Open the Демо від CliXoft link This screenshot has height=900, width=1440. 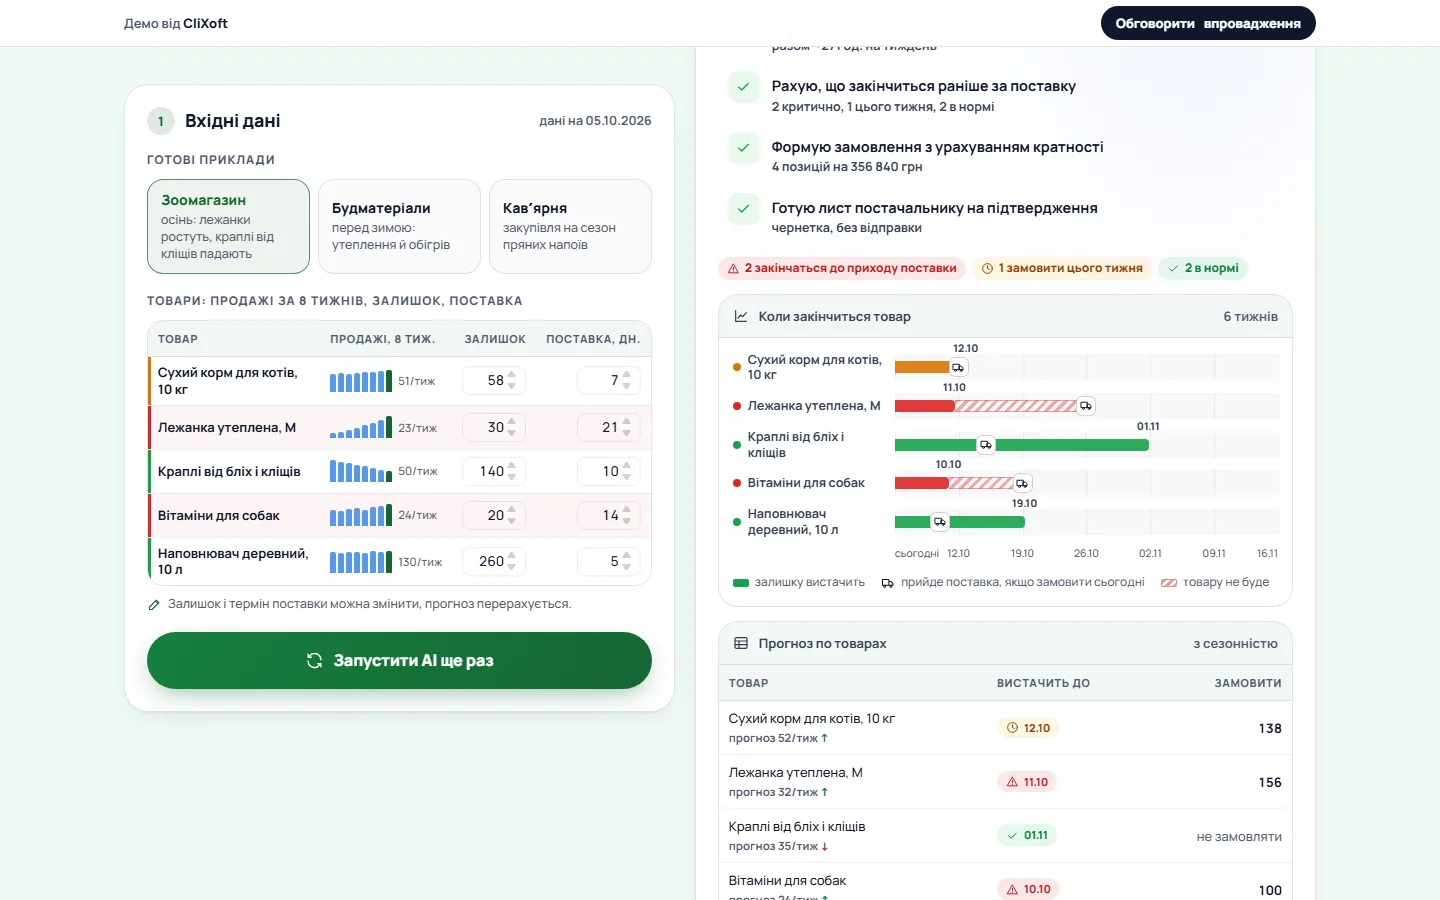tap(176, 23)
